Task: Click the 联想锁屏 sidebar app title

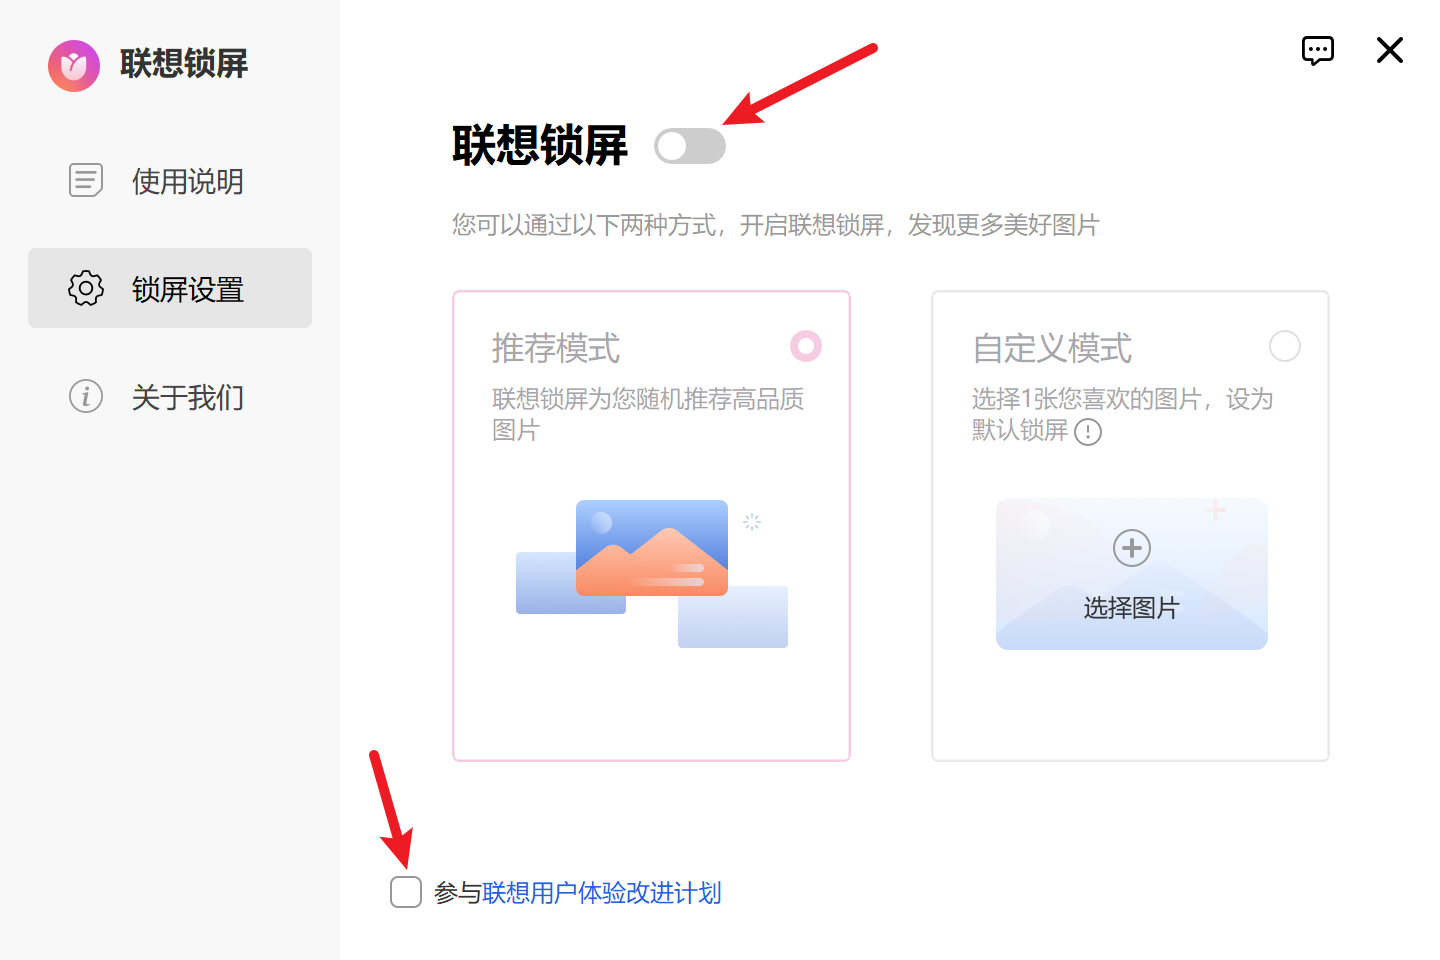Action: coord(184,64)
